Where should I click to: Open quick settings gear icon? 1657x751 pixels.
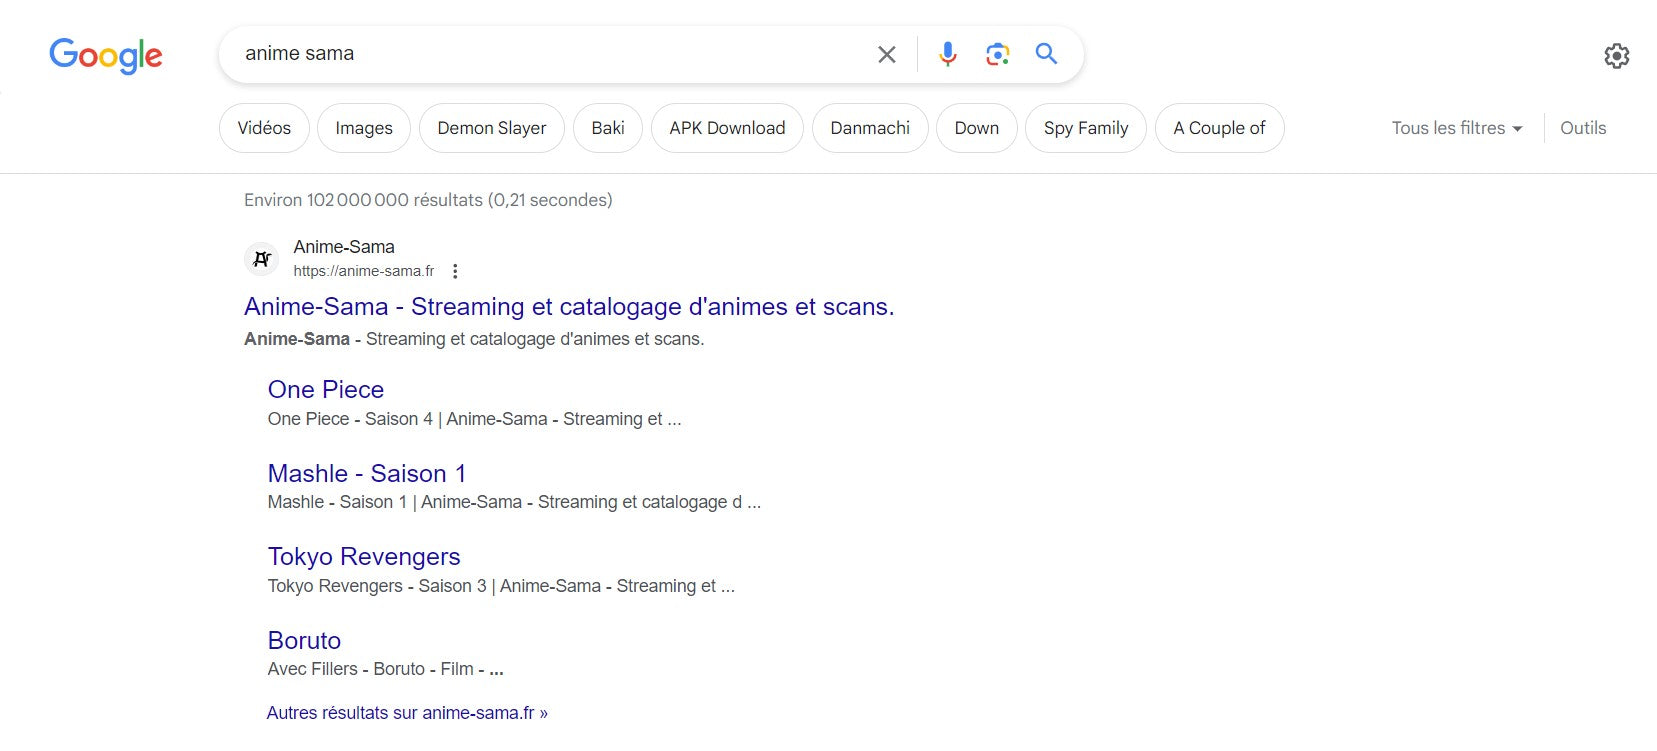coord(1616,56)
